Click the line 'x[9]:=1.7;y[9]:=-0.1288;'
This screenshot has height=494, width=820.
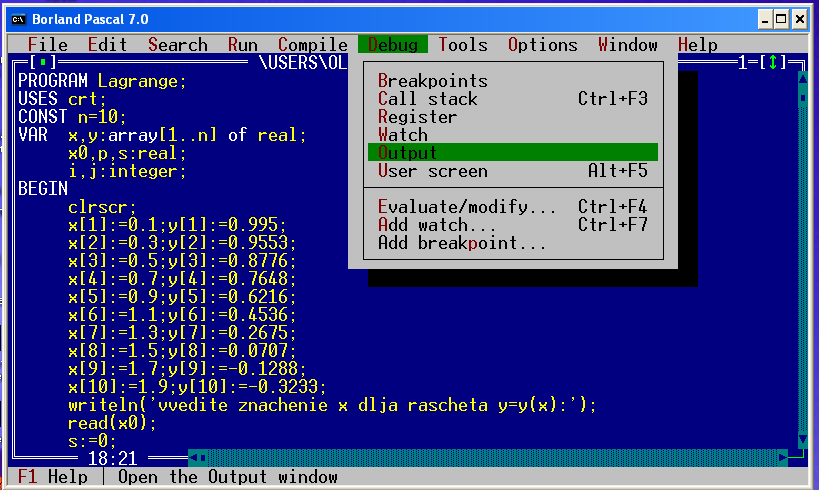click(187, 369)
